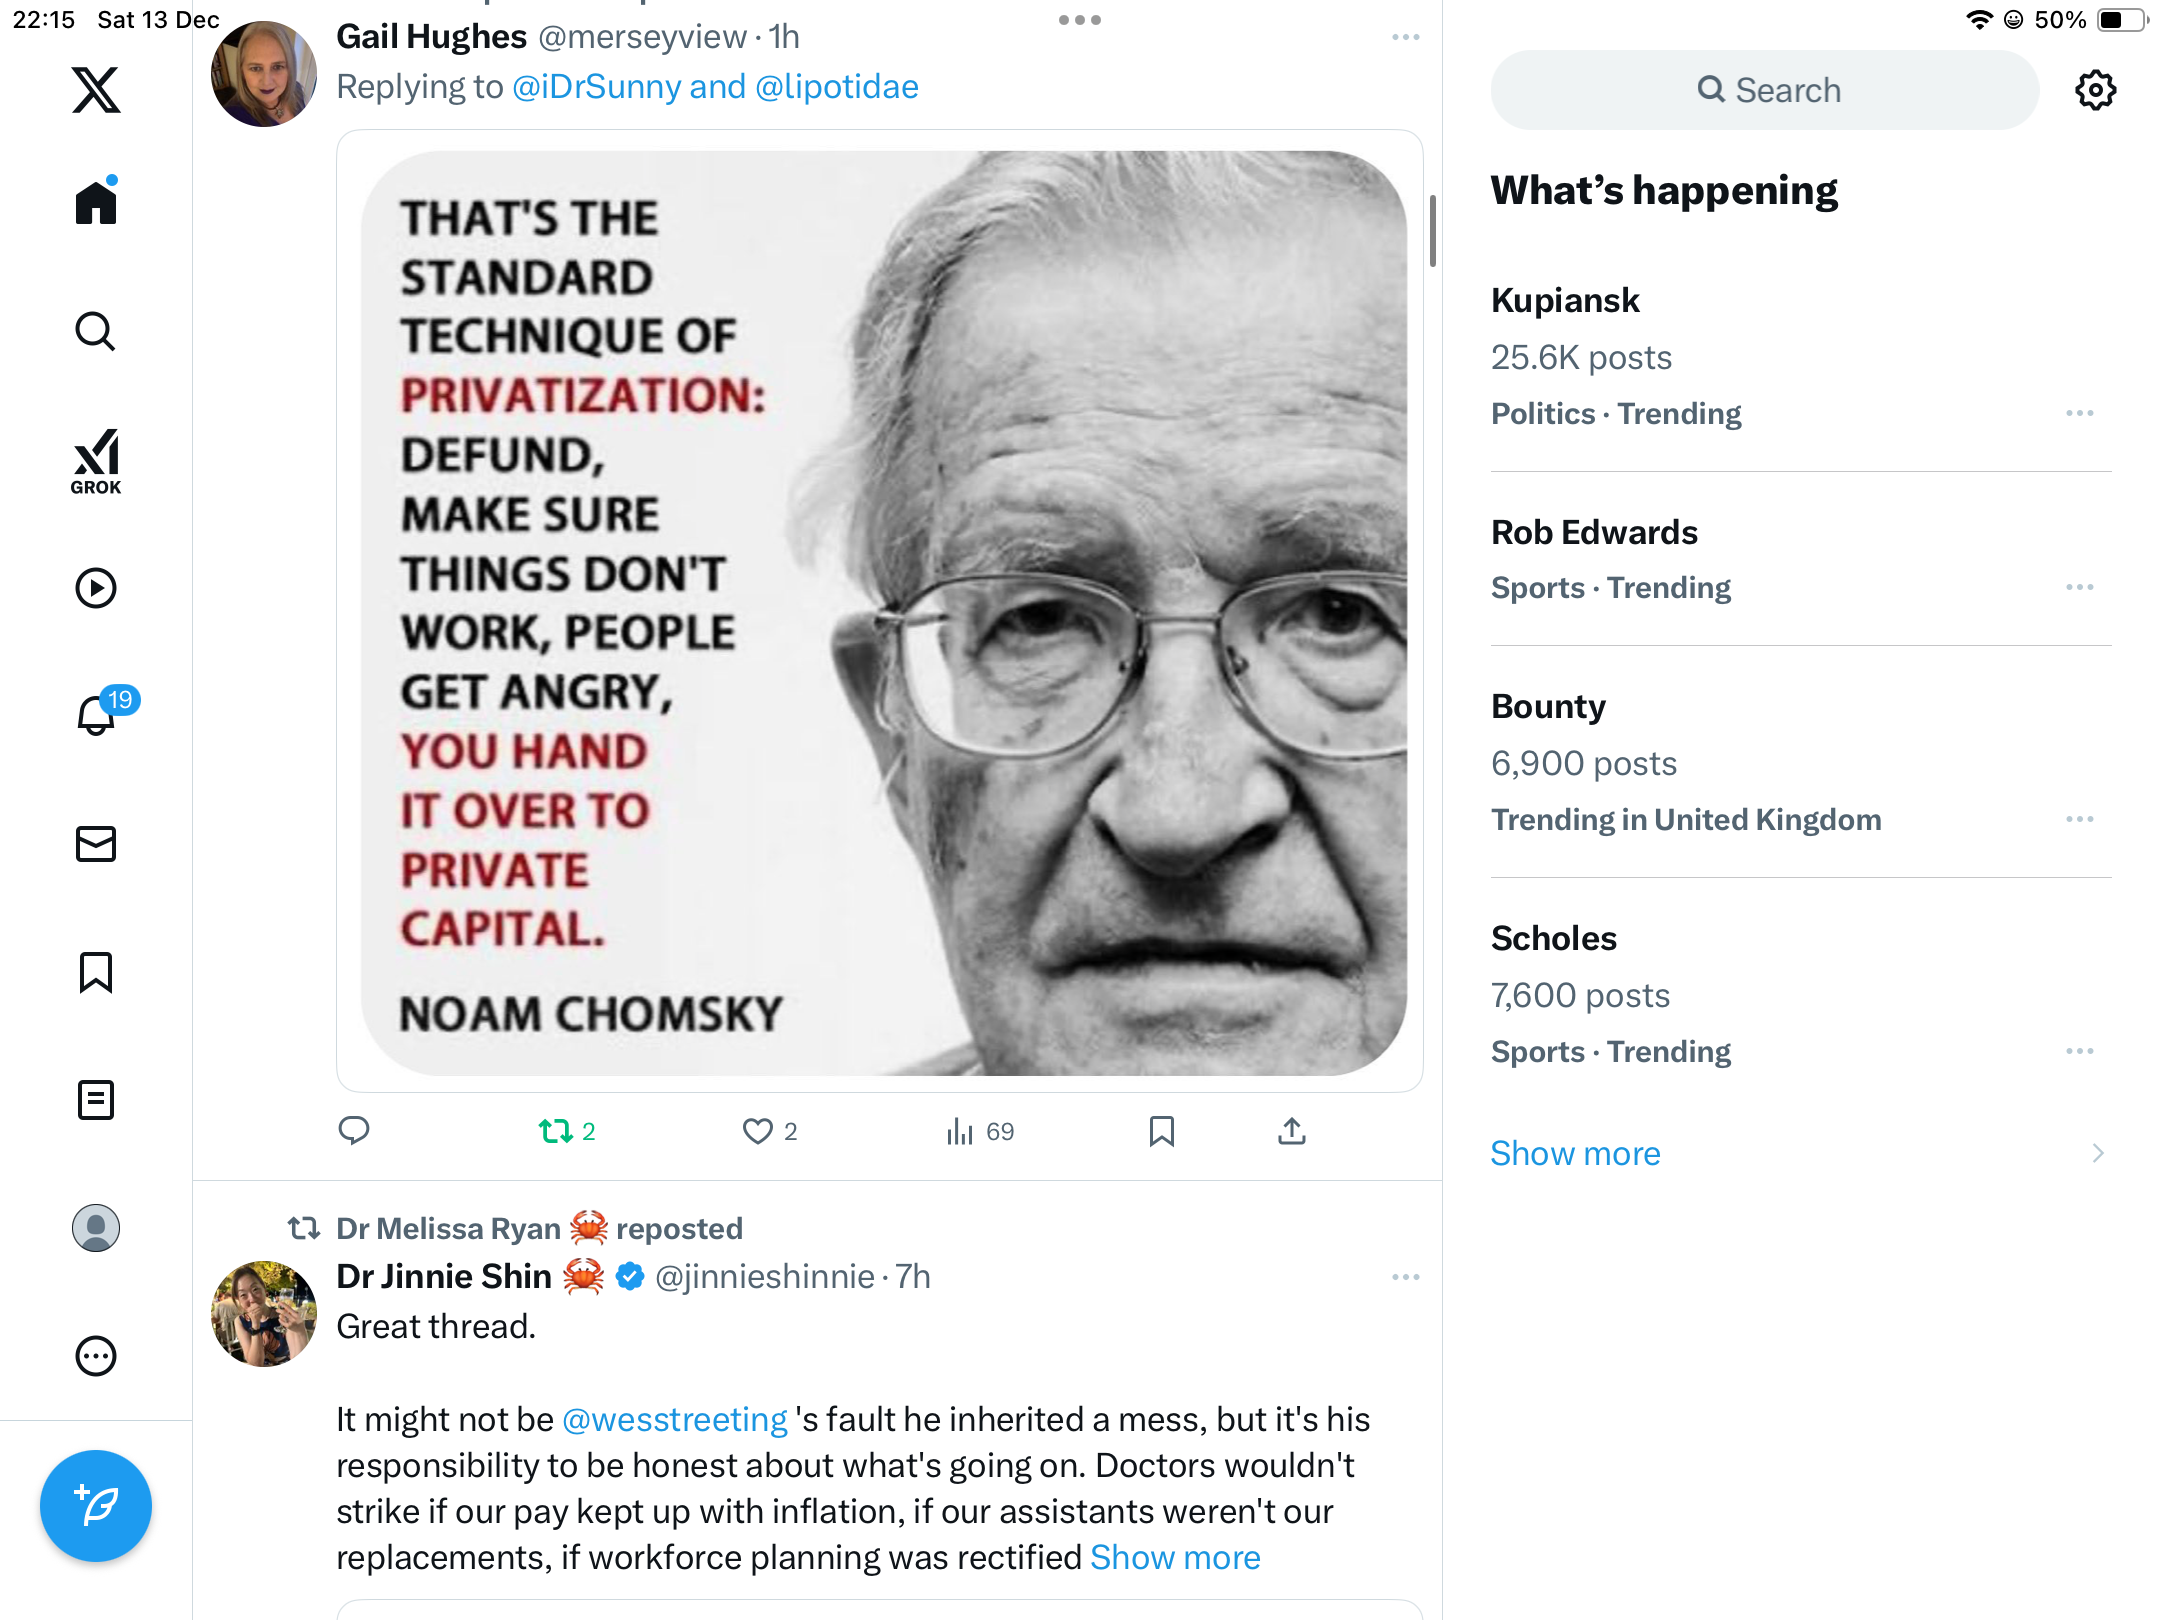Click the @wesstreeting mention link
Viewport: 2160px width, 1620px height.
pos(675,1419)
